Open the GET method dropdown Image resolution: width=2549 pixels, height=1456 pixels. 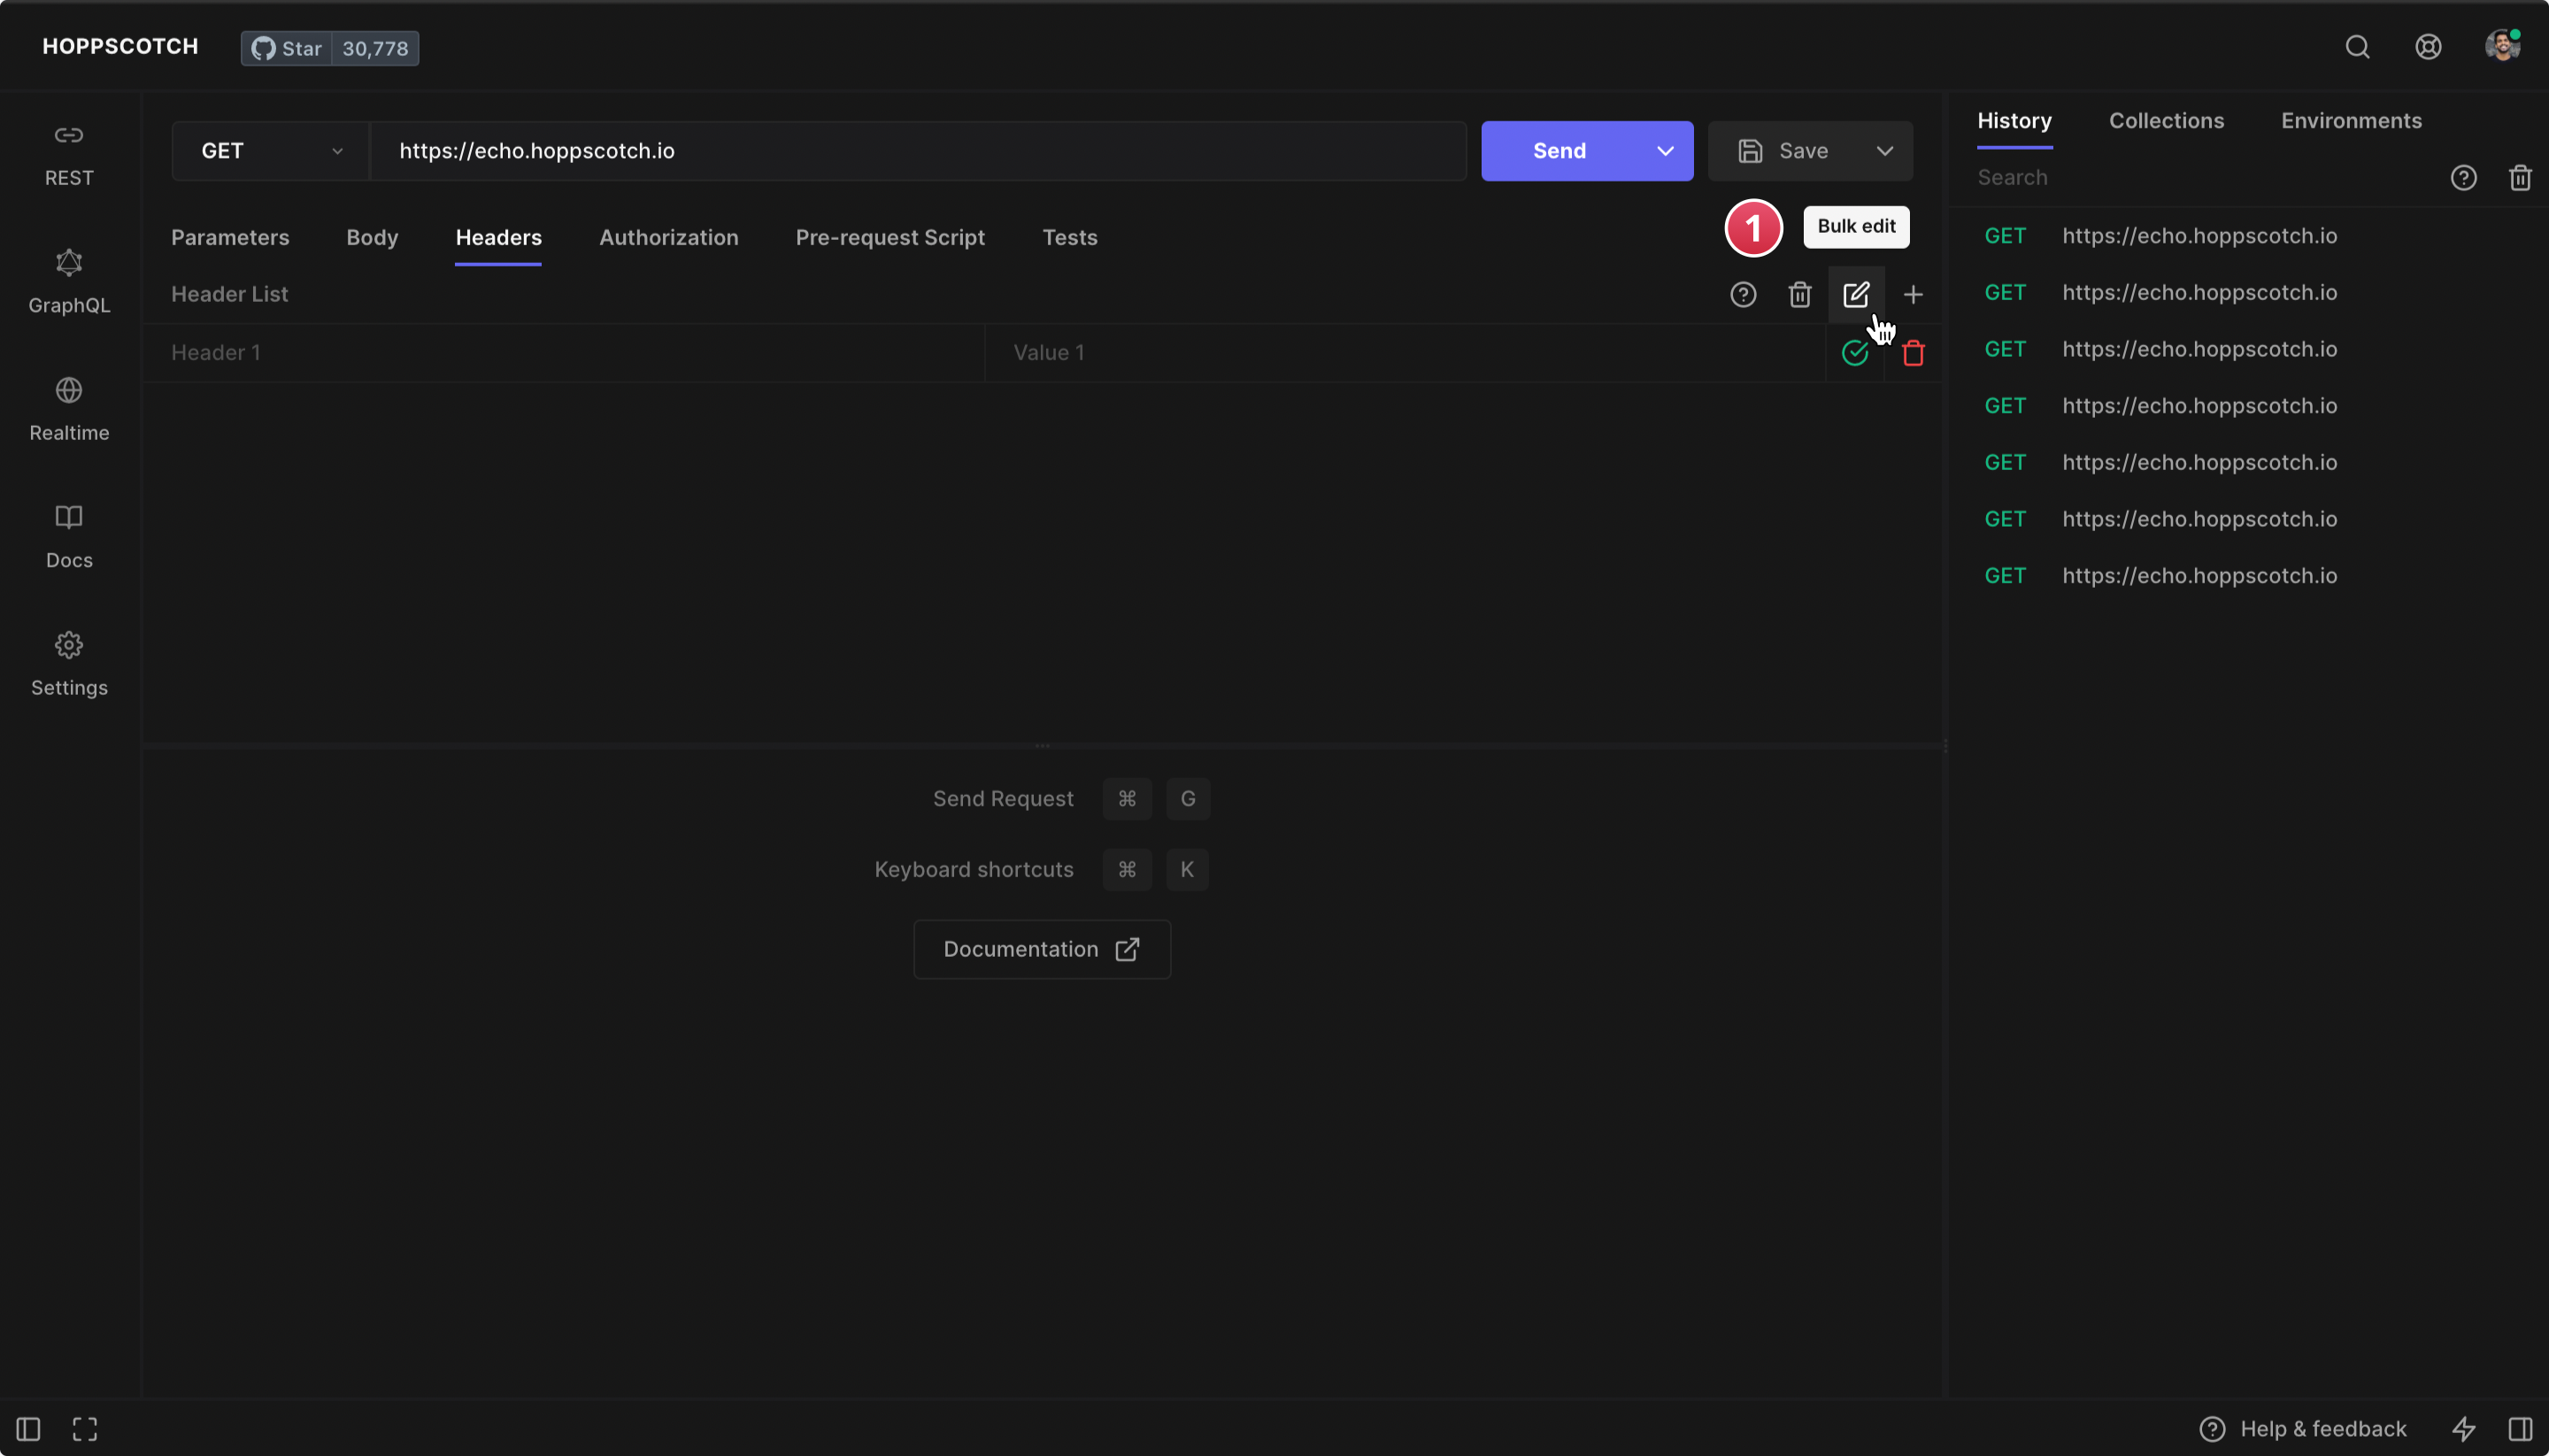tap(270, 151)
